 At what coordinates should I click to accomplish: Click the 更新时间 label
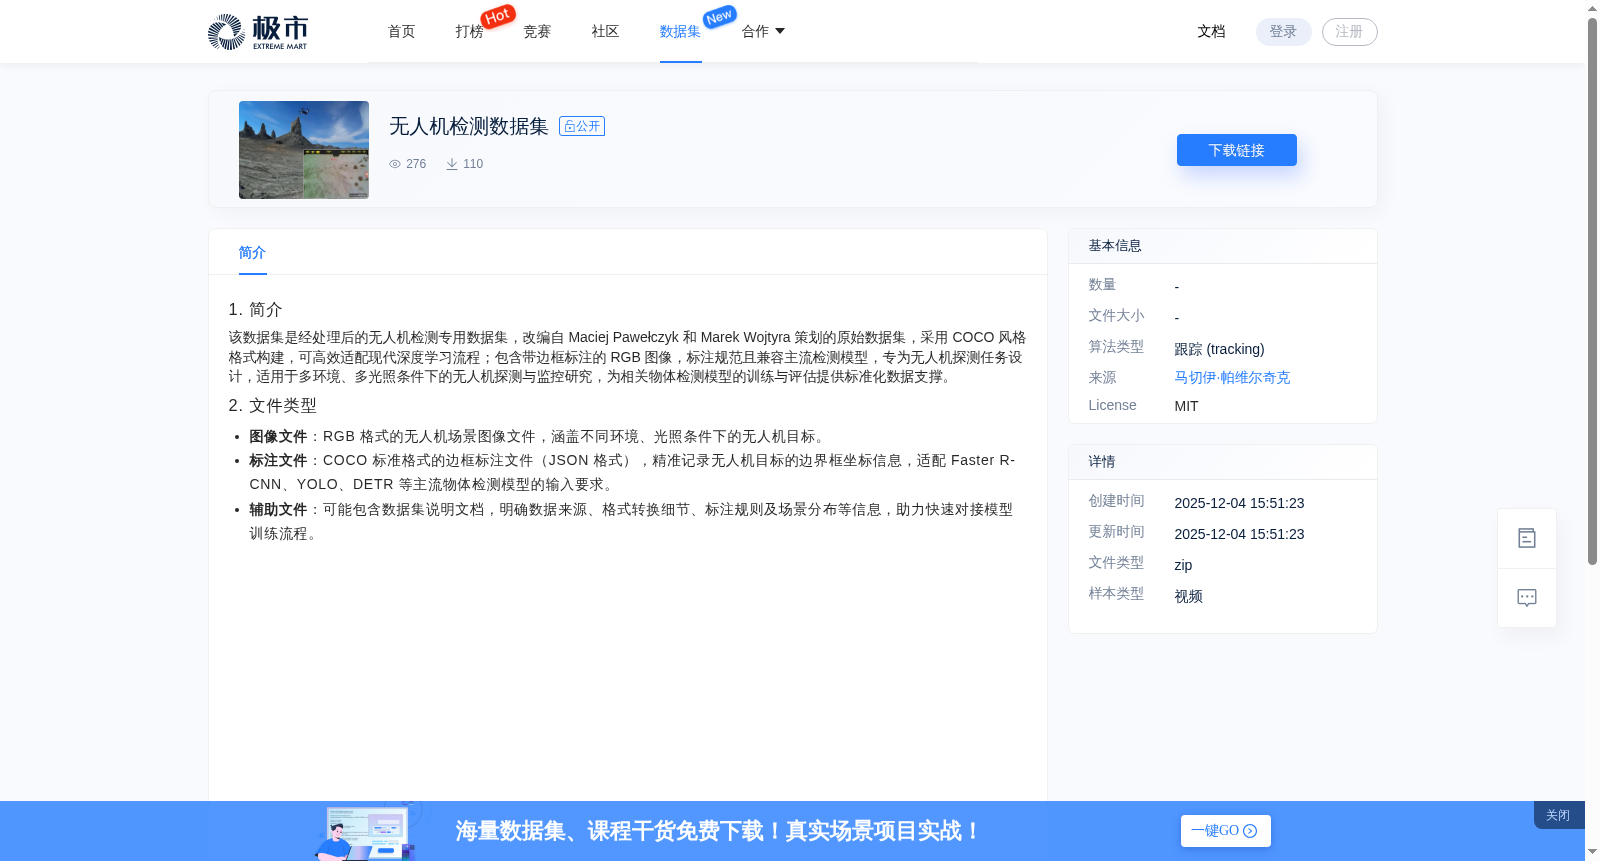[1116, 532]
